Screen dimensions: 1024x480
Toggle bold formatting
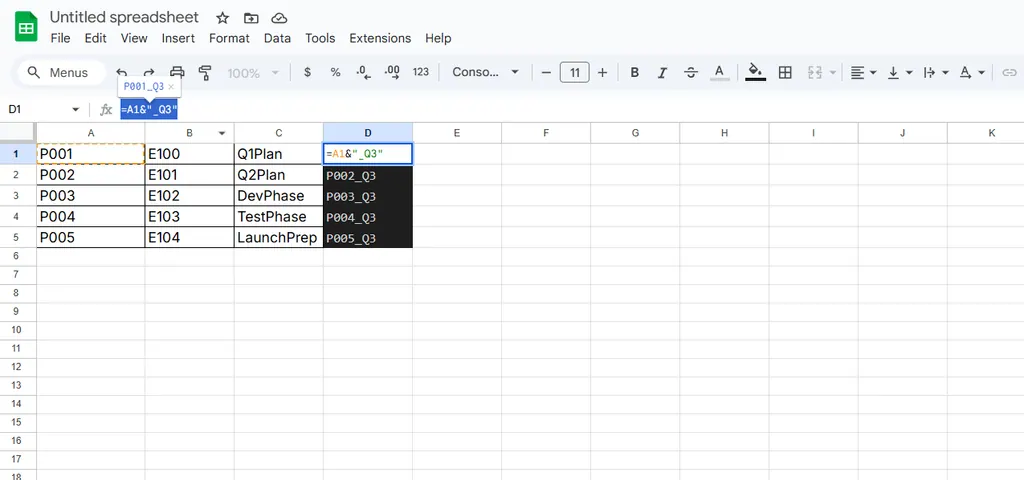[x=634, y=72]
